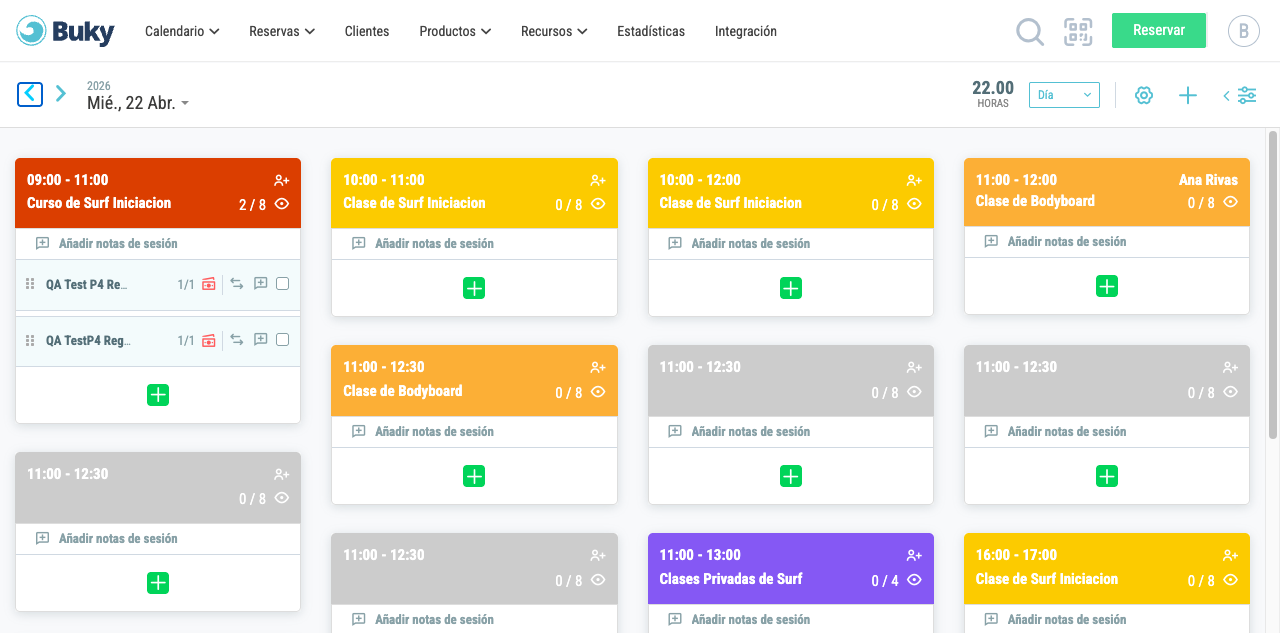Tick checkbox on QA TestP4 Reg... row
This screenshot has height=633, width=1280.
[x=283, y=340]
